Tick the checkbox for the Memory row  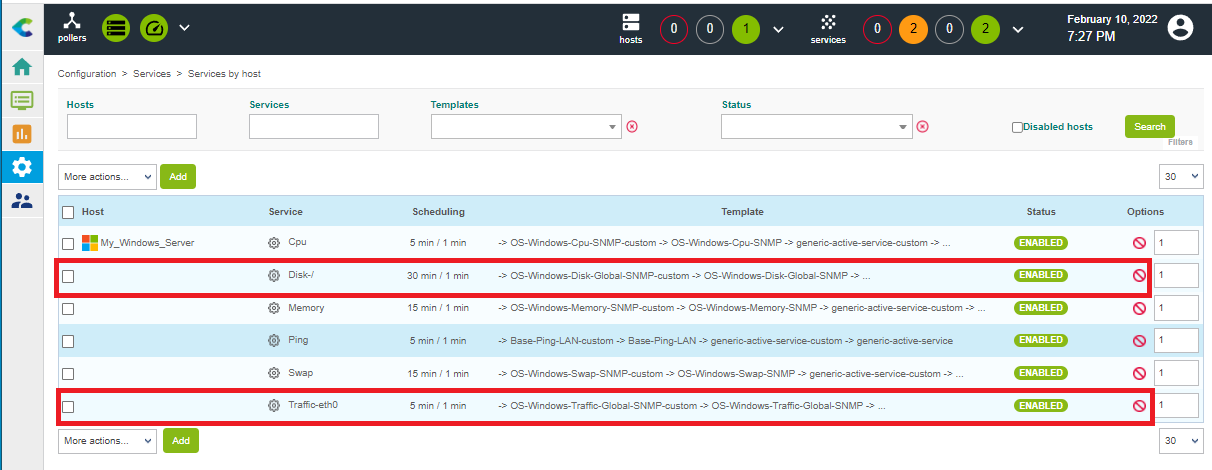68,309
